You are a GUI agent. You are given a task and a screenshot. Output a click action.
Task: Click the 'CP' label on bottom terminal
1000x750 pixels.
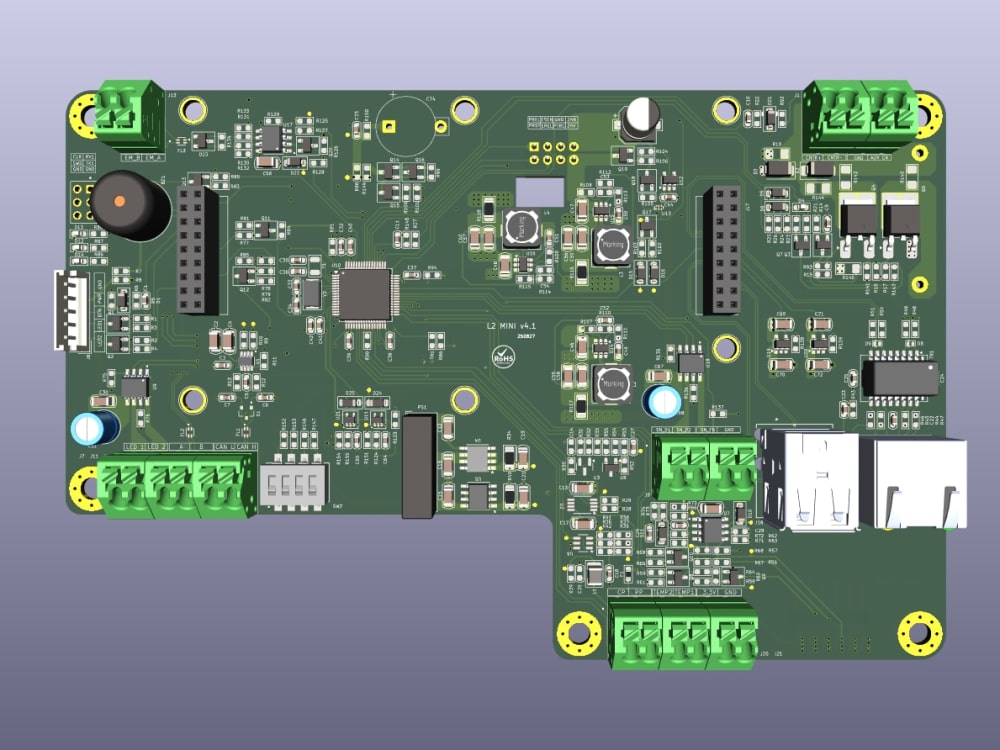pyautogui.click(x=621, y=592)
